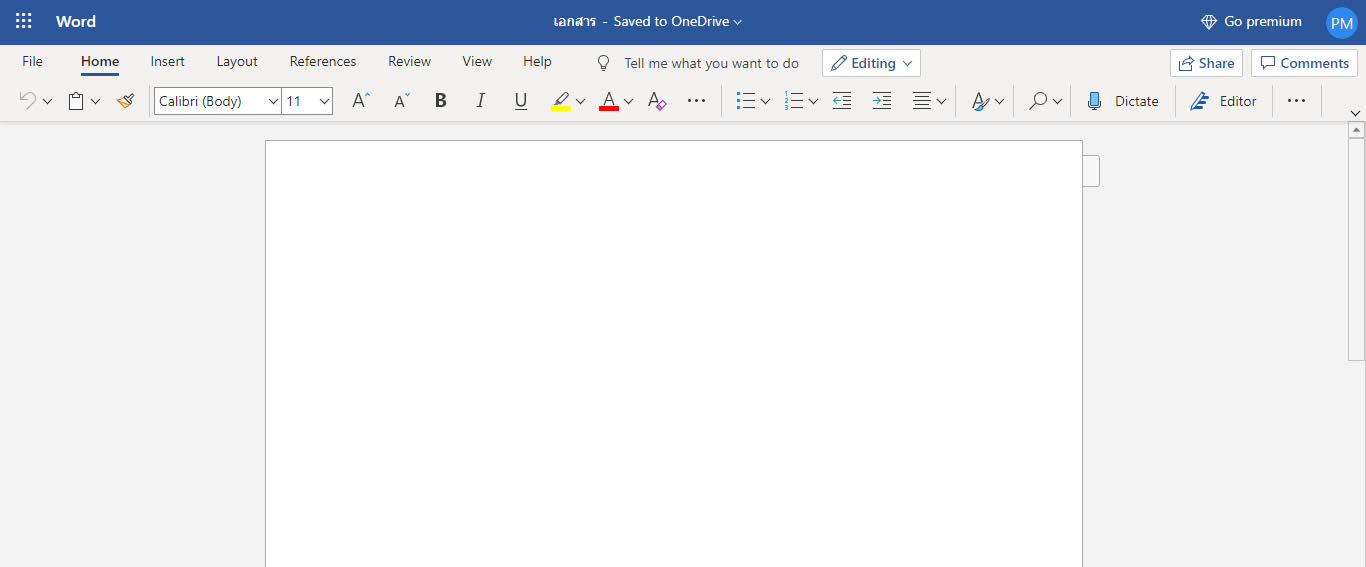This screenshot has height=567, width=1366.
Task: Open the app launcher waffle icon
Action: pyautogui.click(x=24, y=21)
